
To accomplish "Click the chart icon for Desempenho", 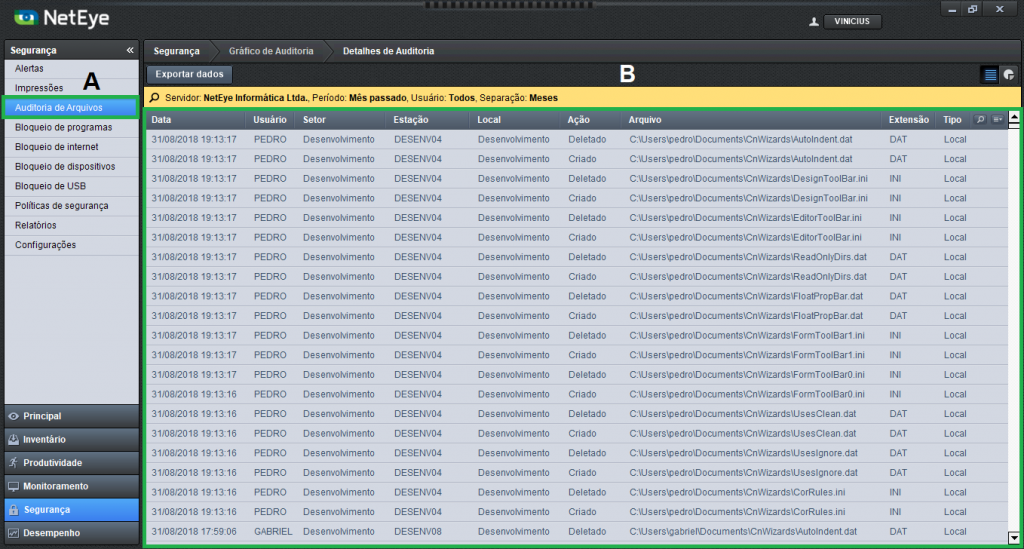I will [13, 533].
